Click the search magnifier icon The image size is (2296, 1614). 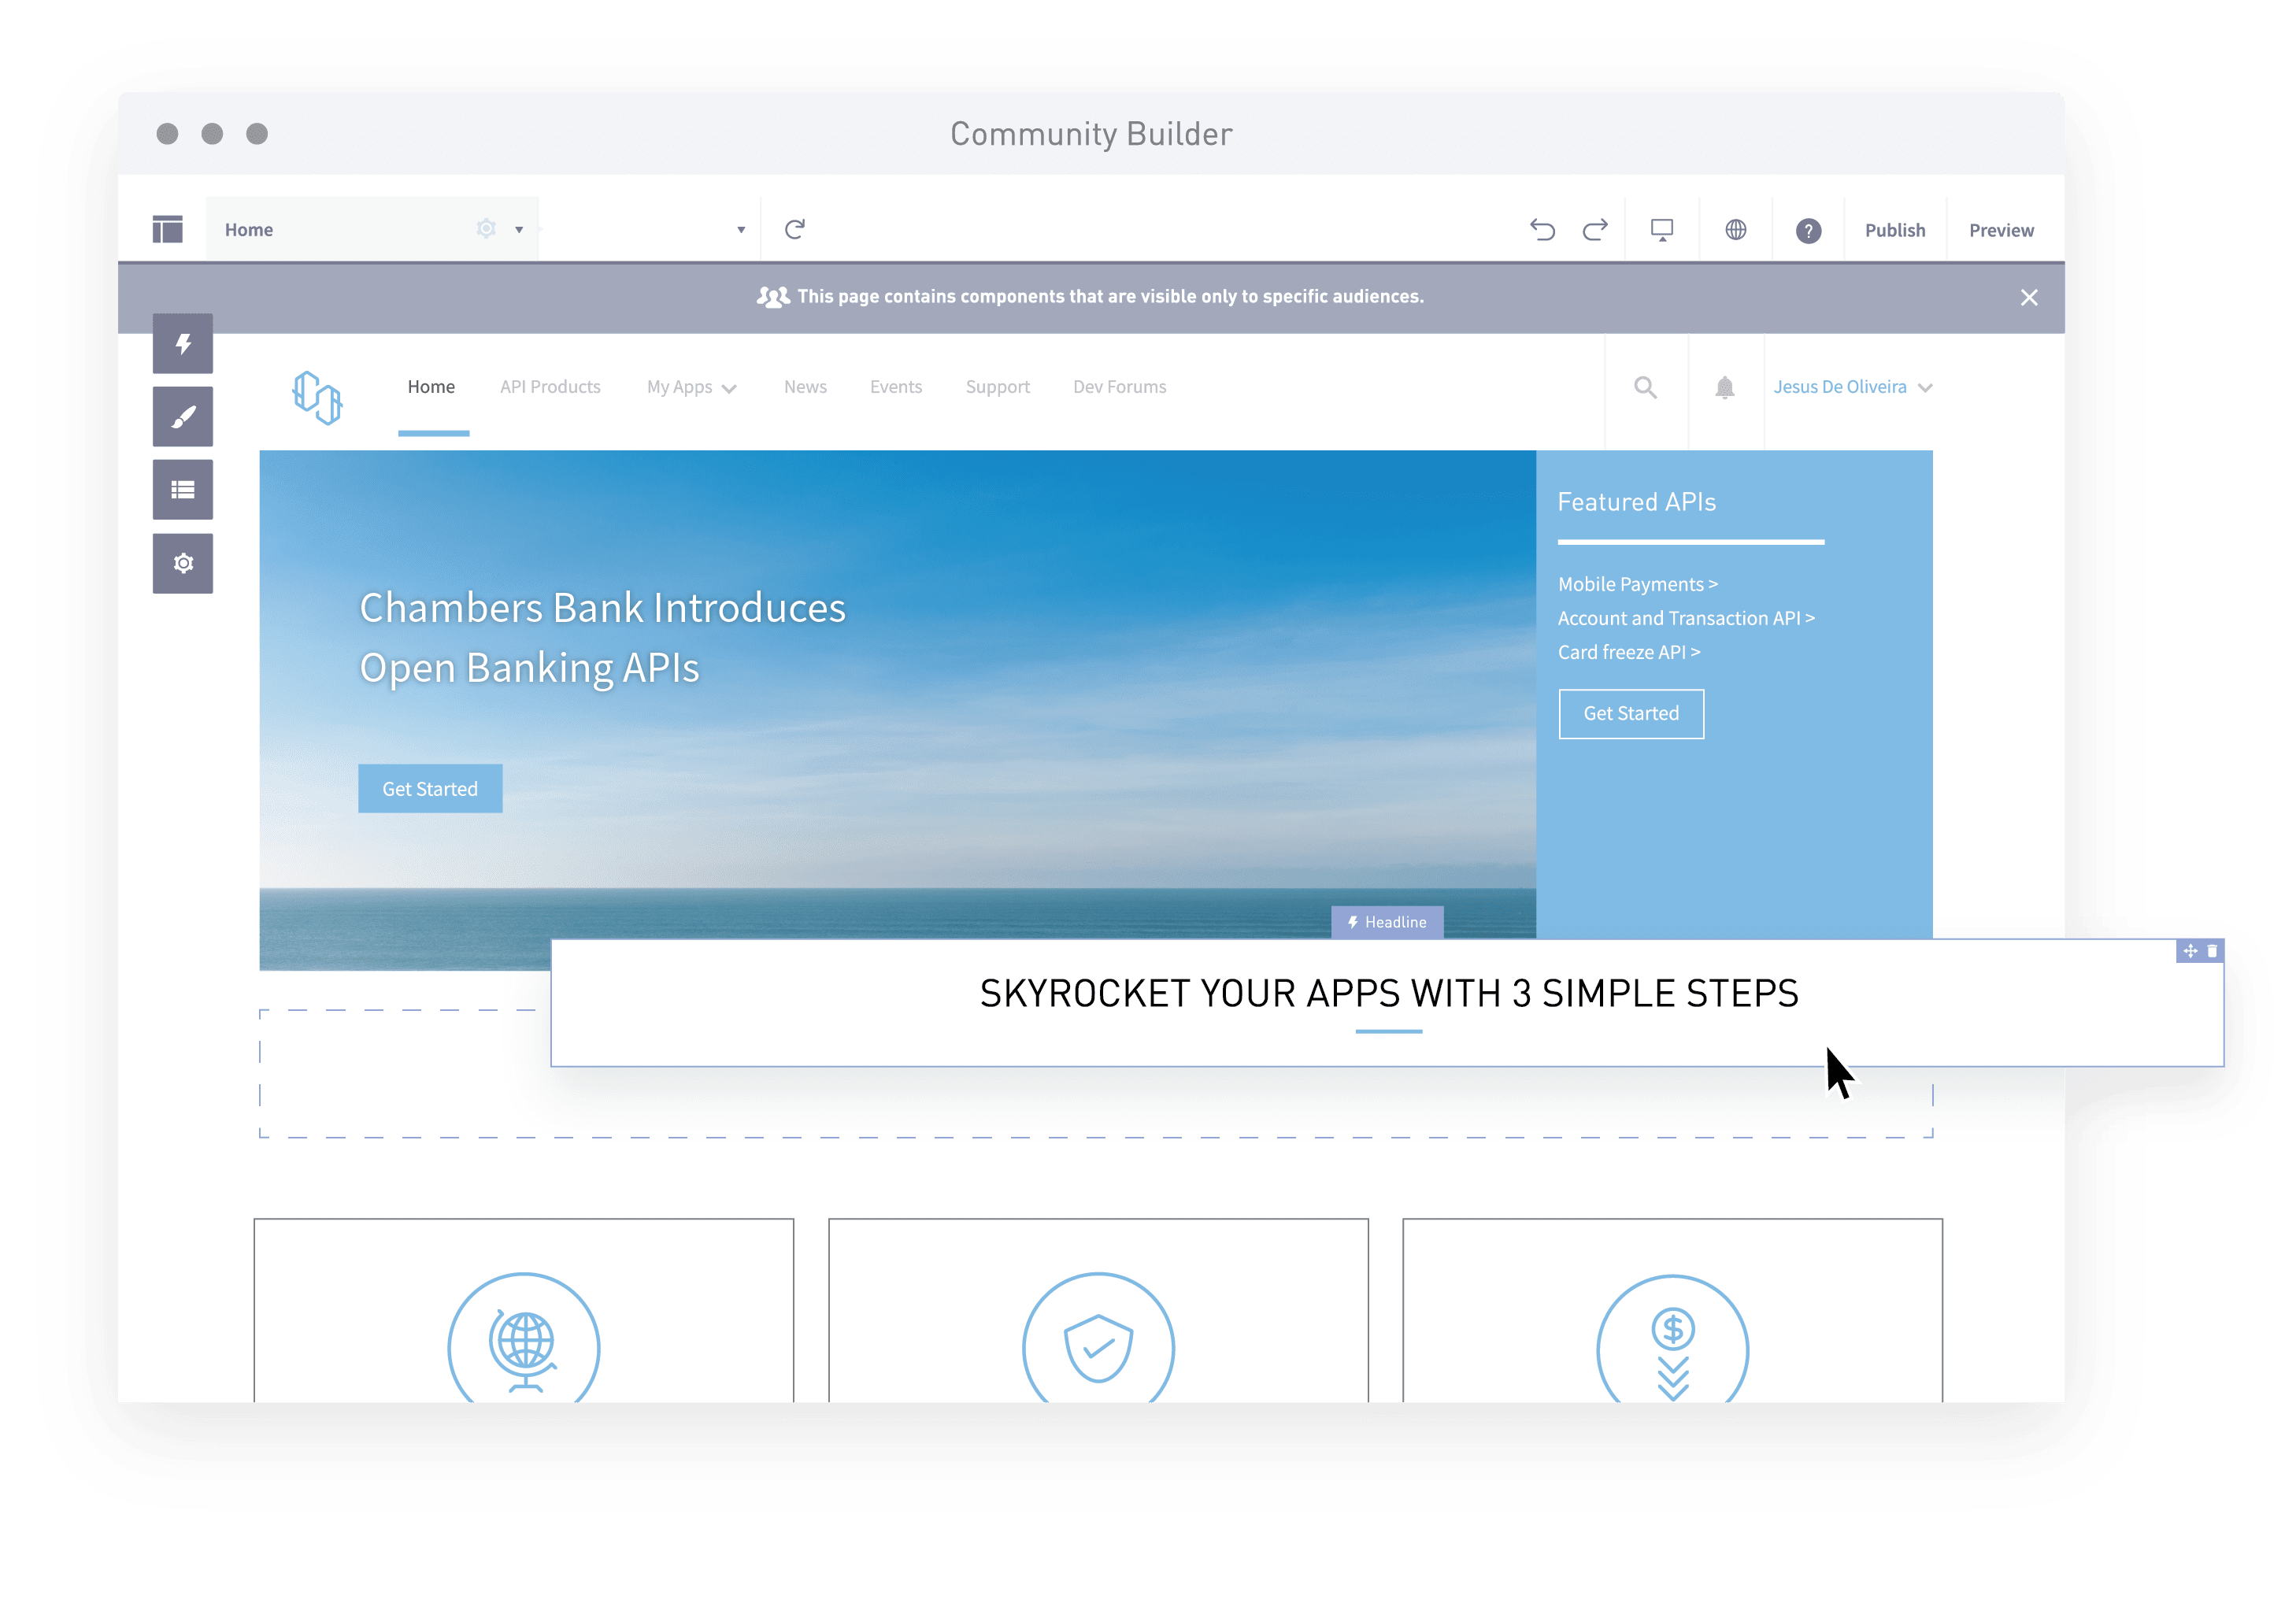(1645, 387)
